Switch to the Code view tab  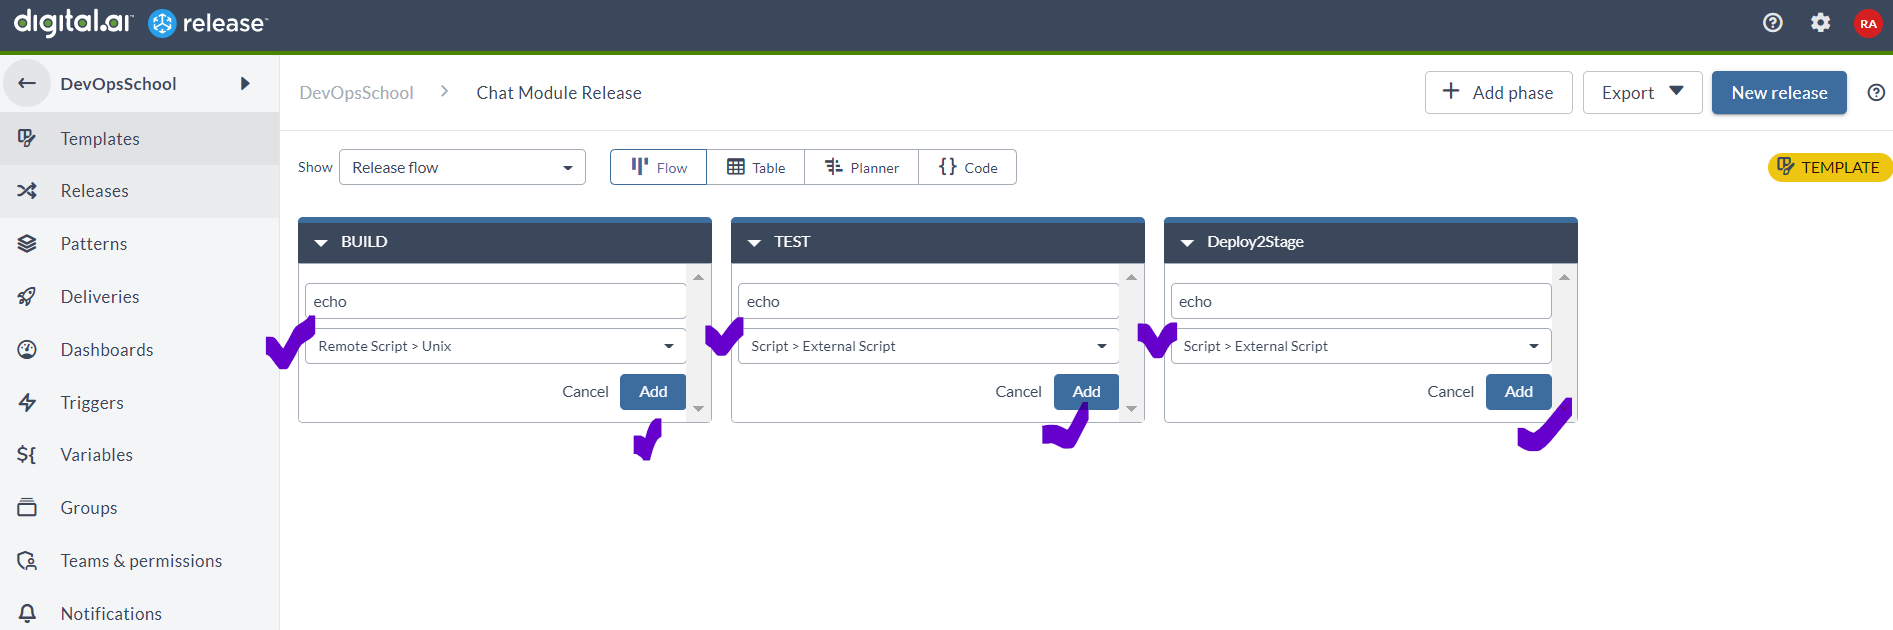pyautogui.click(x=967, y=167)
